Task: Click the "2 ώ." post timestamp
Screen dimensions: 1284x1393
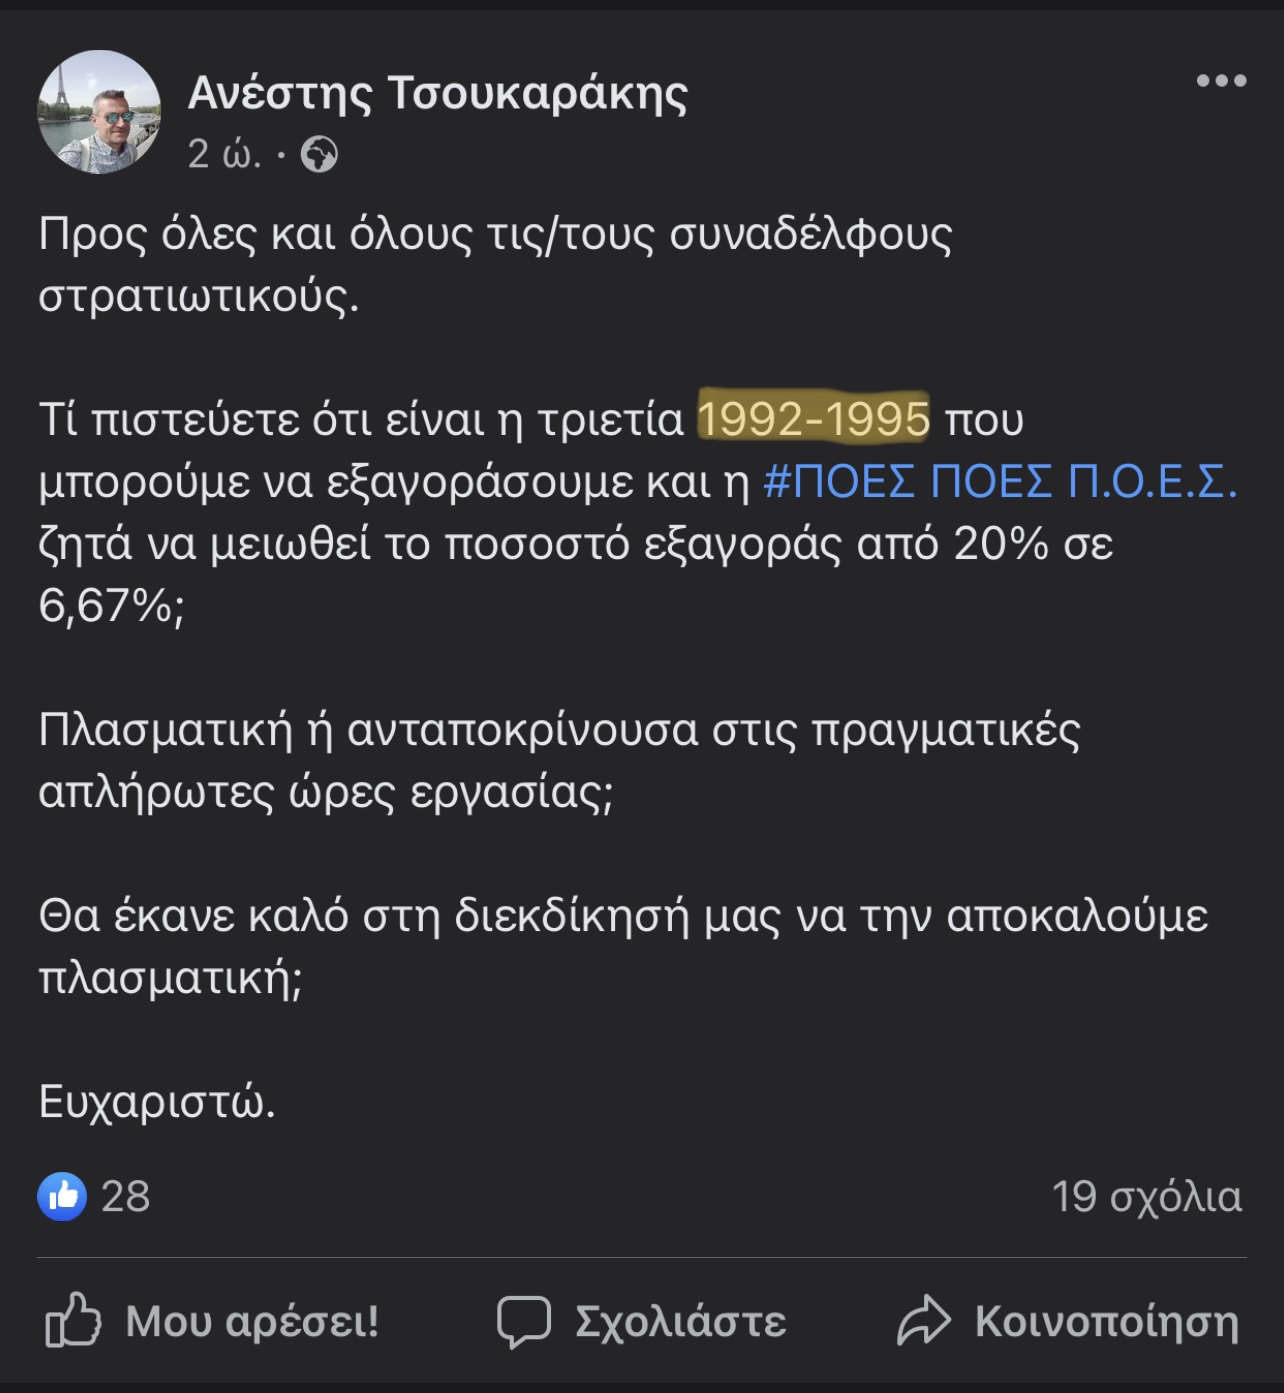Action: tap(224, 154)
